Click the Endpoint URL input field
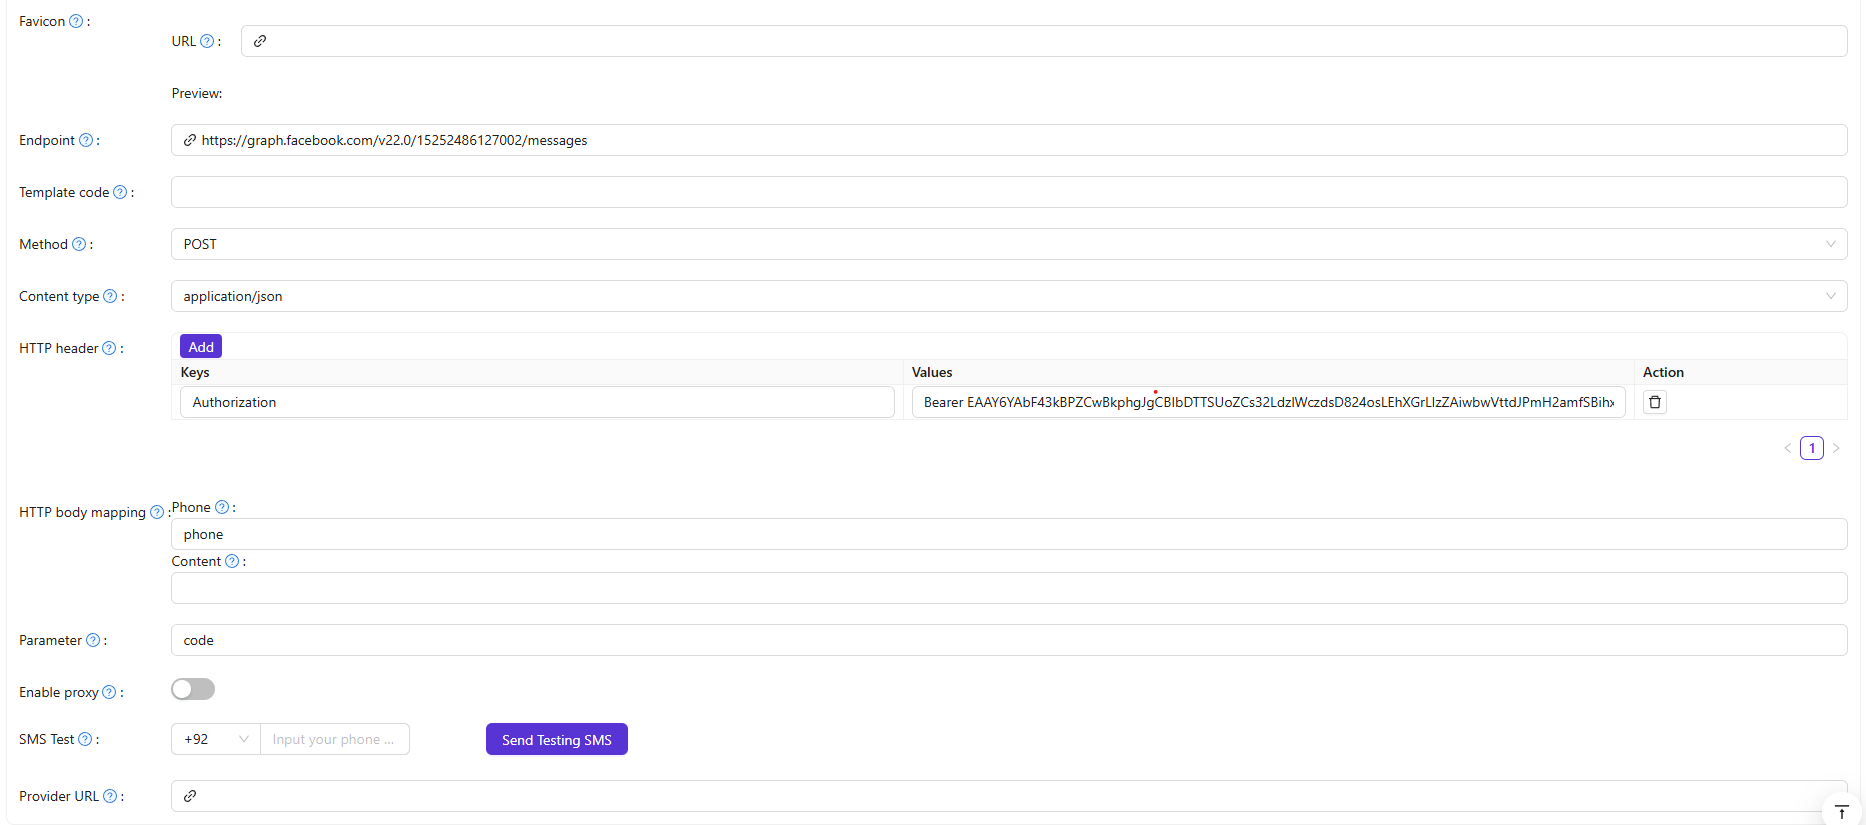 tap(1009, 140)
